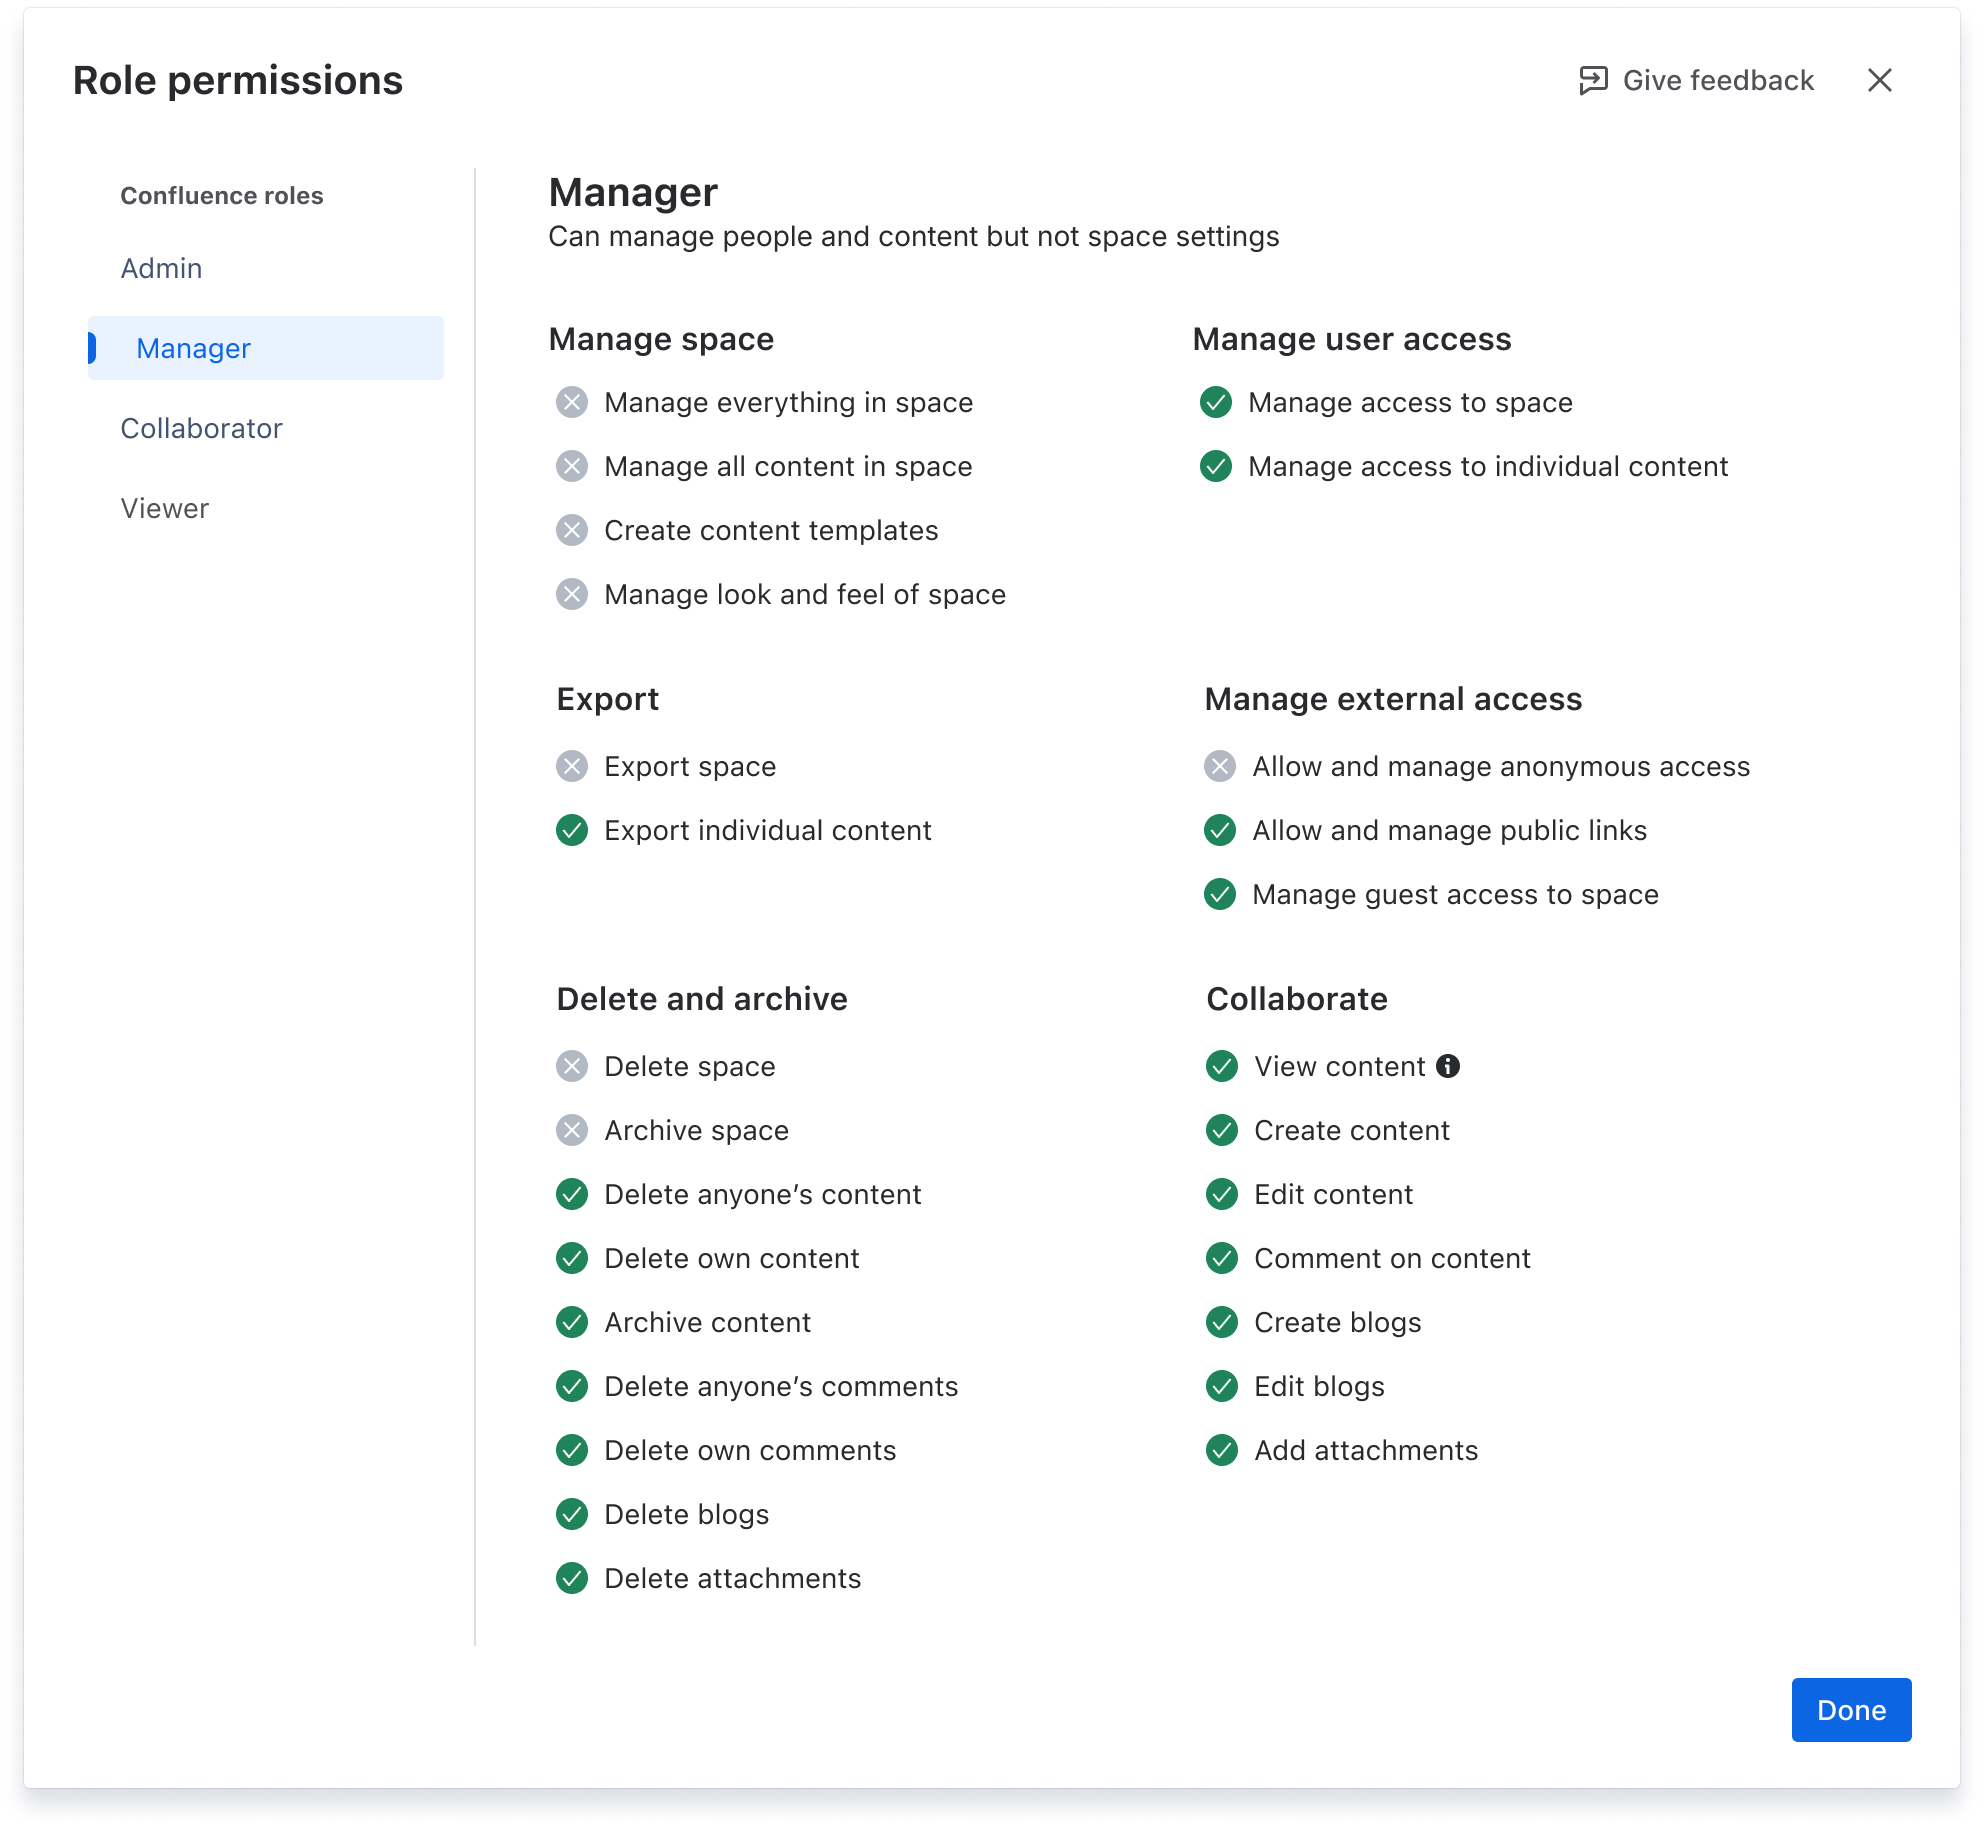
Task: Click the gray disabled icon beside Export space
Action: 571,767
